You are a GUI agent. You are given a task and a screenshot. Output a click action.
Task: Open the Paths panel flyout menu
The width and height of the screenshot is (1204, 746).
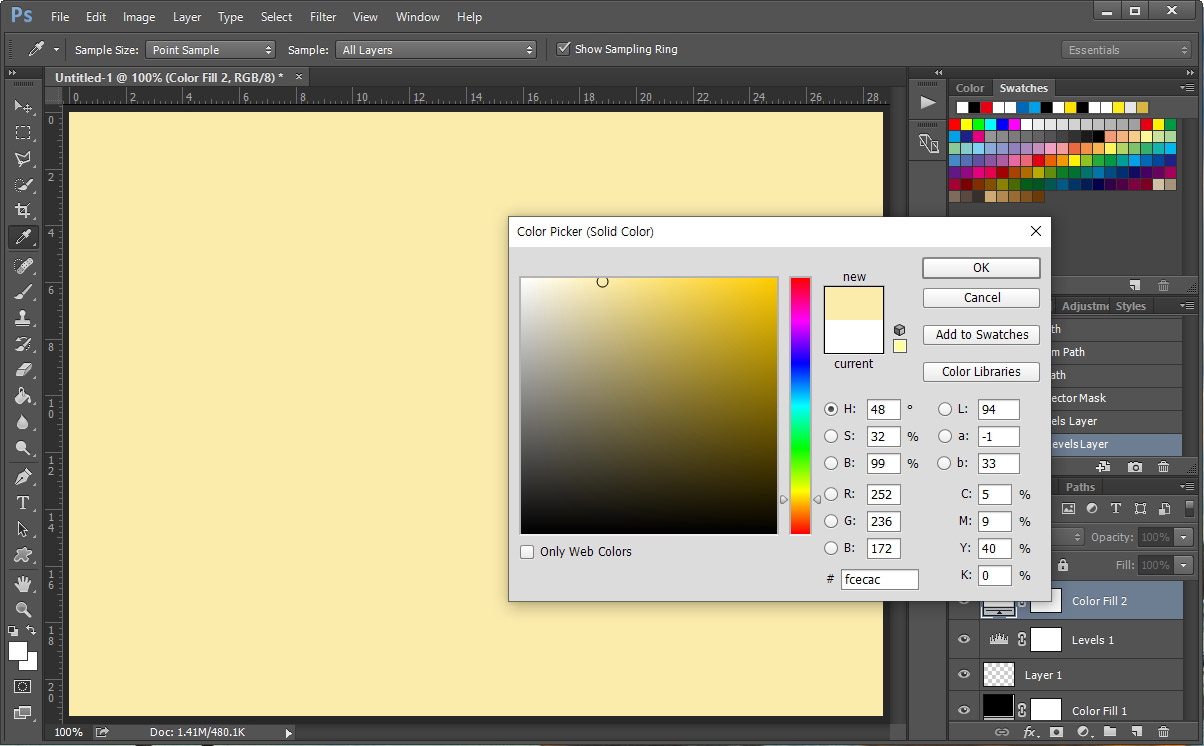1187,487
